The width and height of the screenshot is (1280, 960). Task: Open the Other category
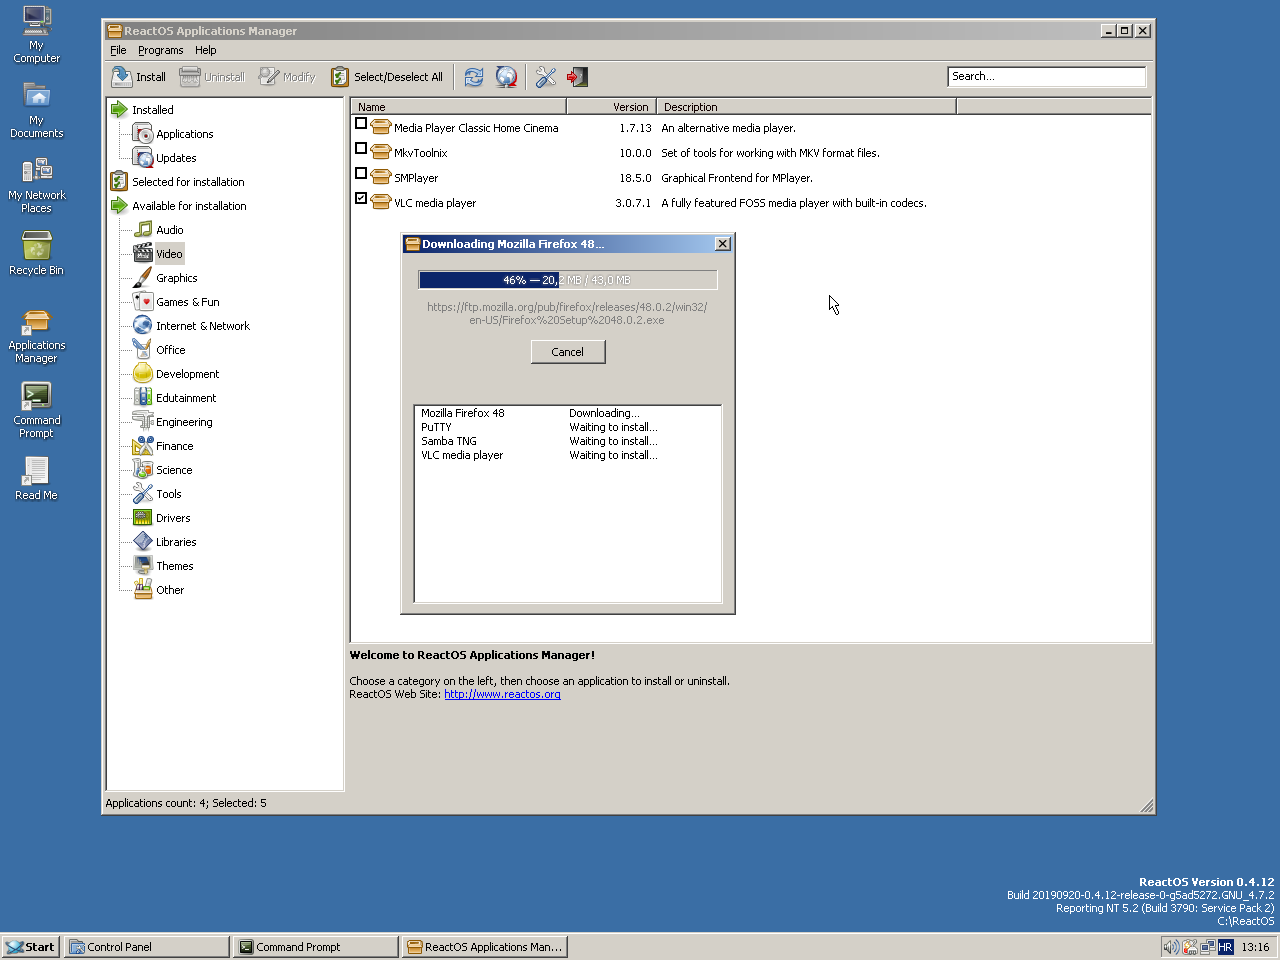[x=170, y=590]
